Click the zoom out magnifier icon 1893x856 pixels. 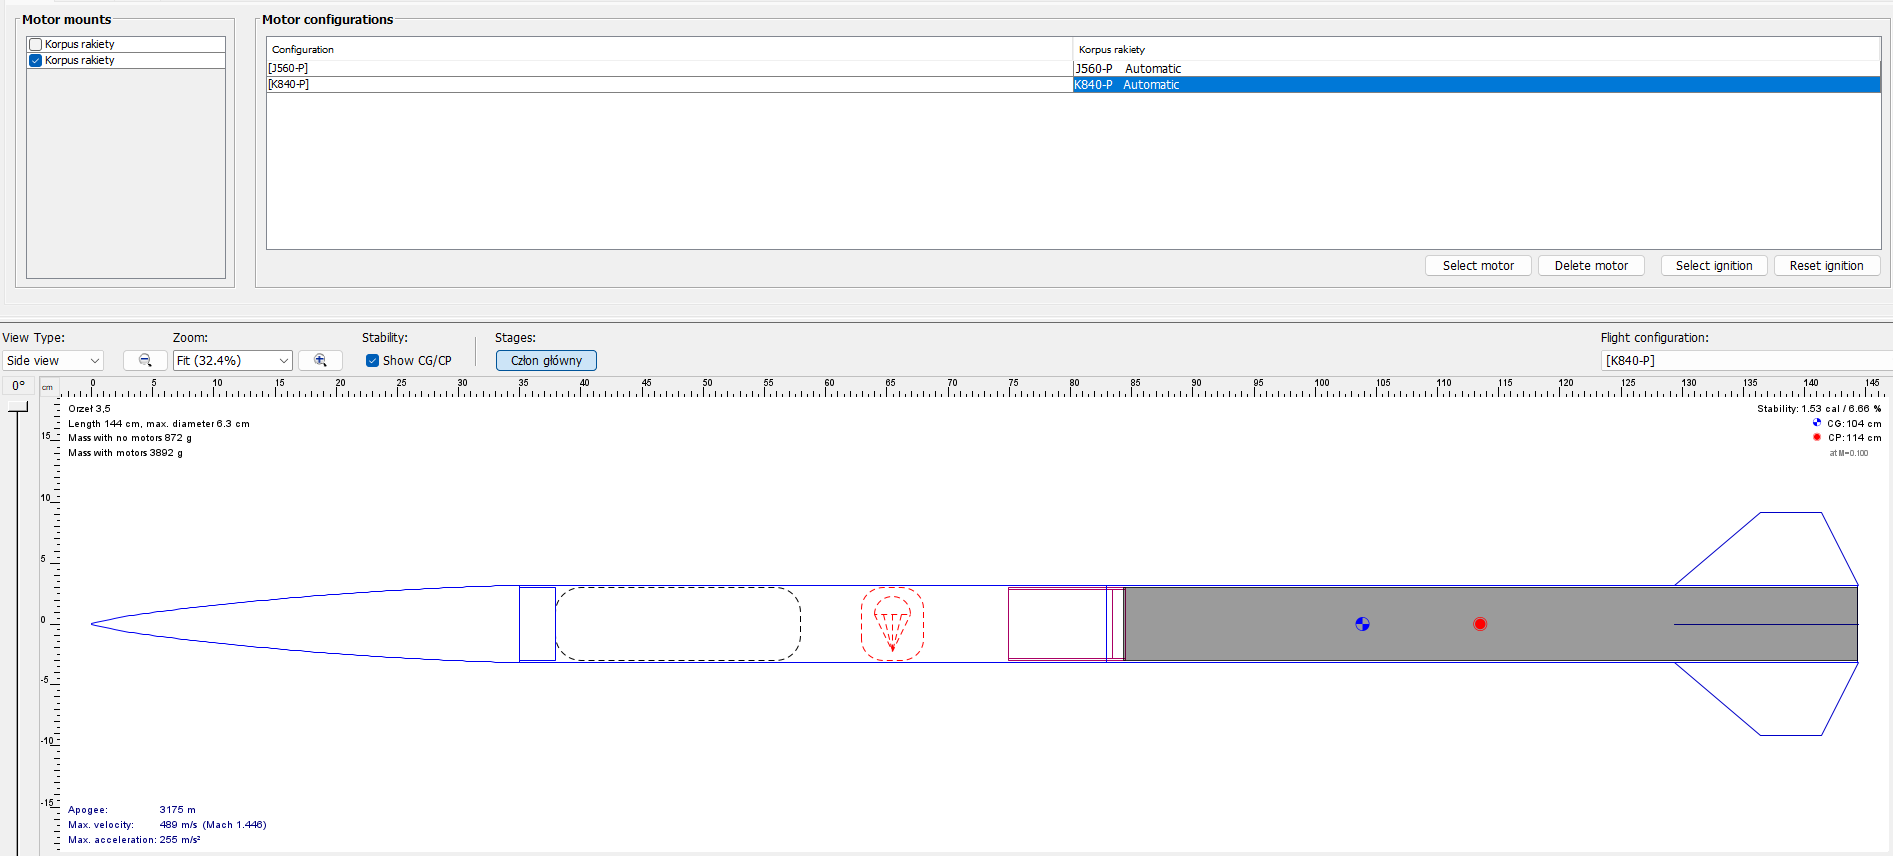coord(145,361)
